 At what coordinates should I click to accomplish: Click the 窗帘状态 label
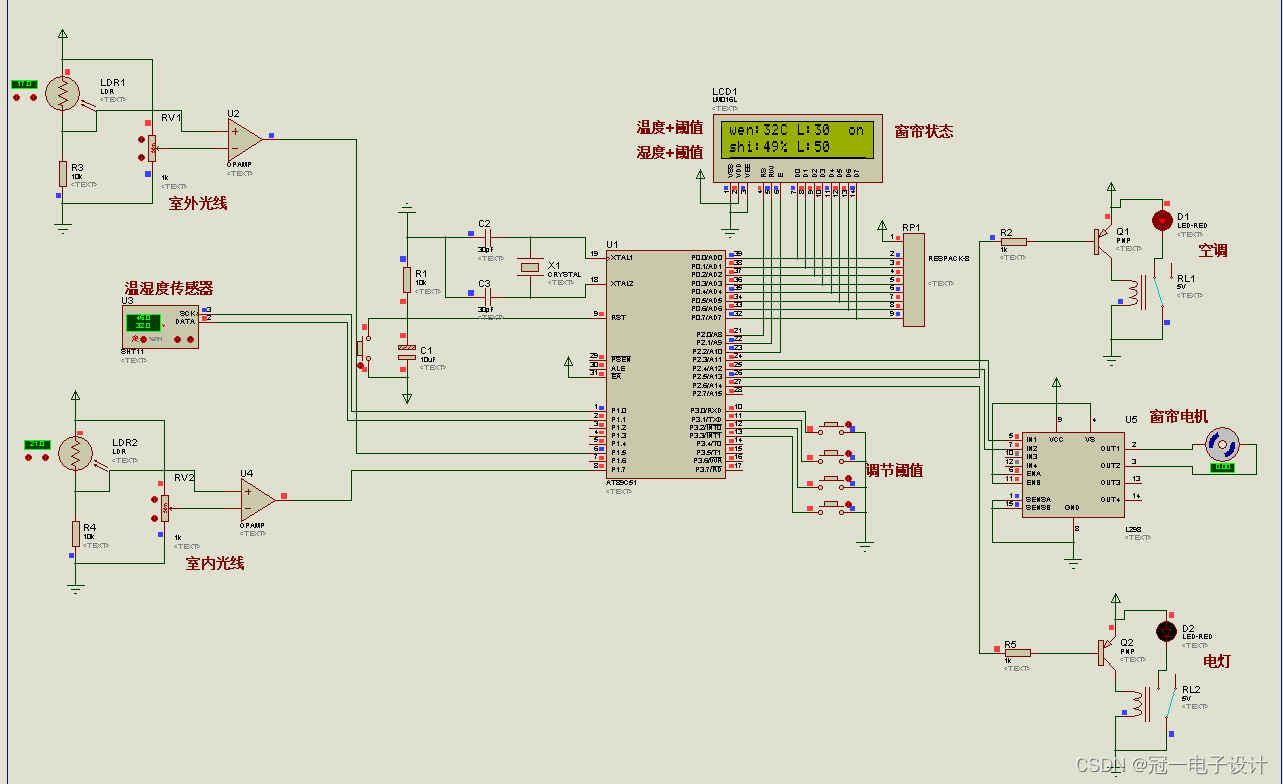(x=924, y=131)
